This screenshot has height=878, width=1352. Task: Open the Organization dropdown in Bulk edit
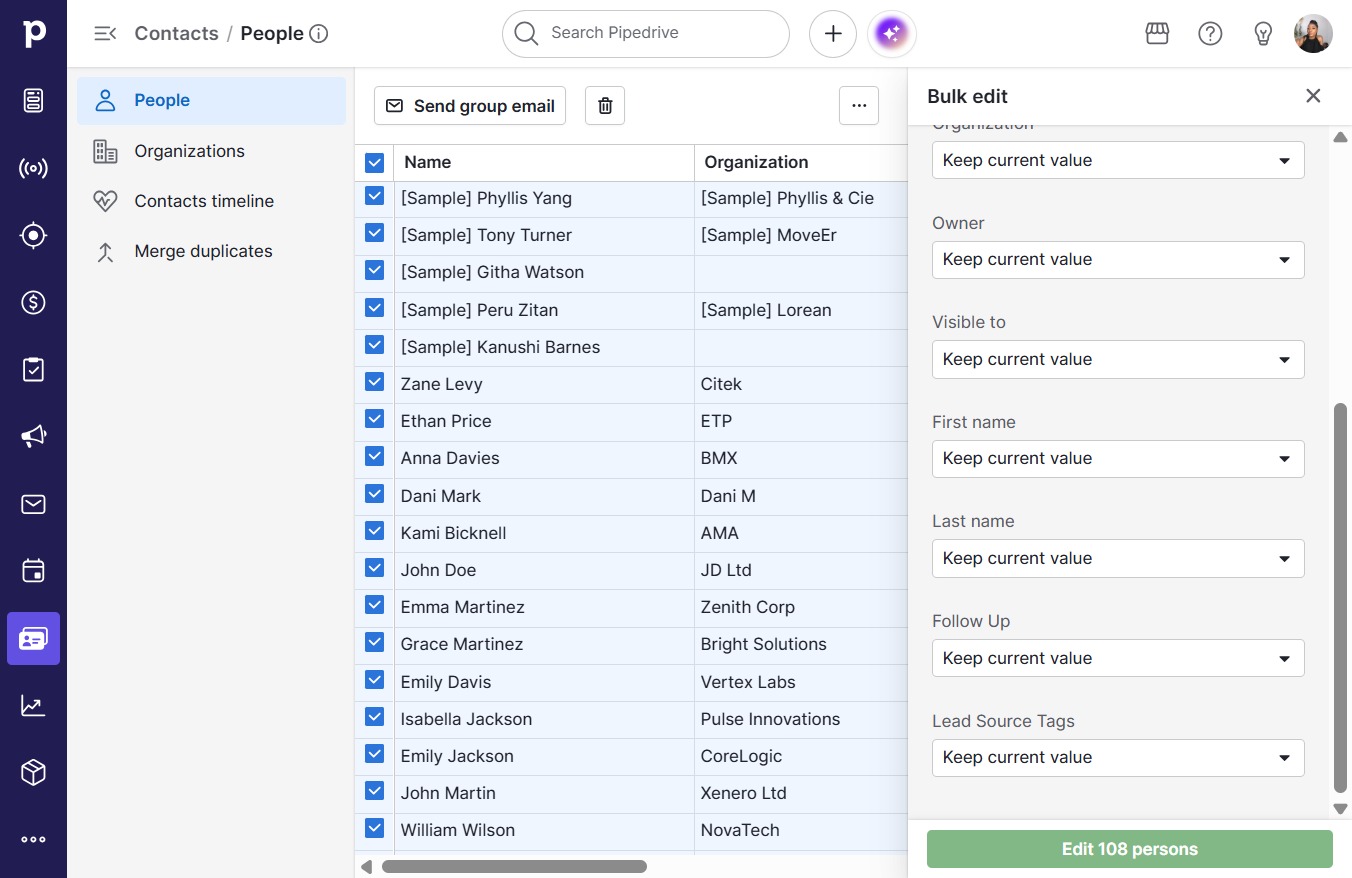click(x=1118, y=160)
